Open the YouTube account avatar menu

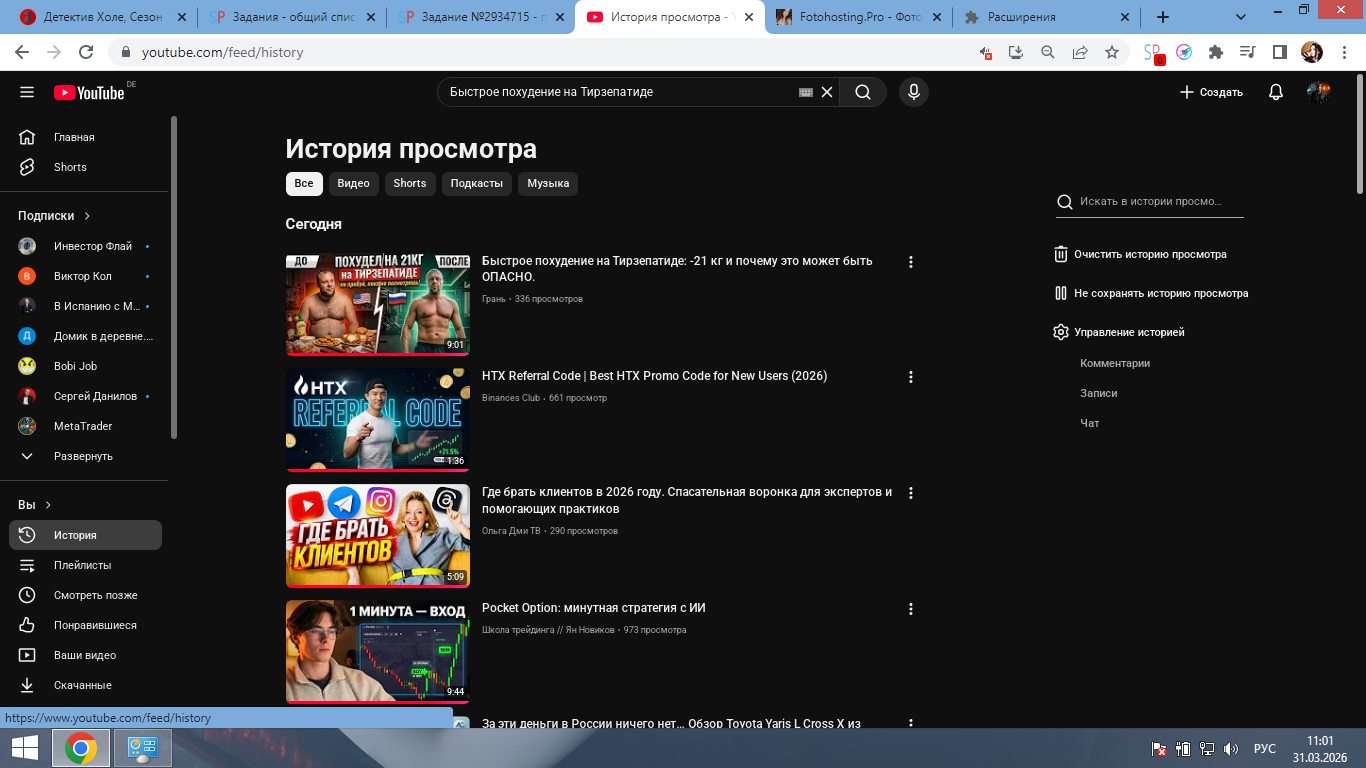1319,92
